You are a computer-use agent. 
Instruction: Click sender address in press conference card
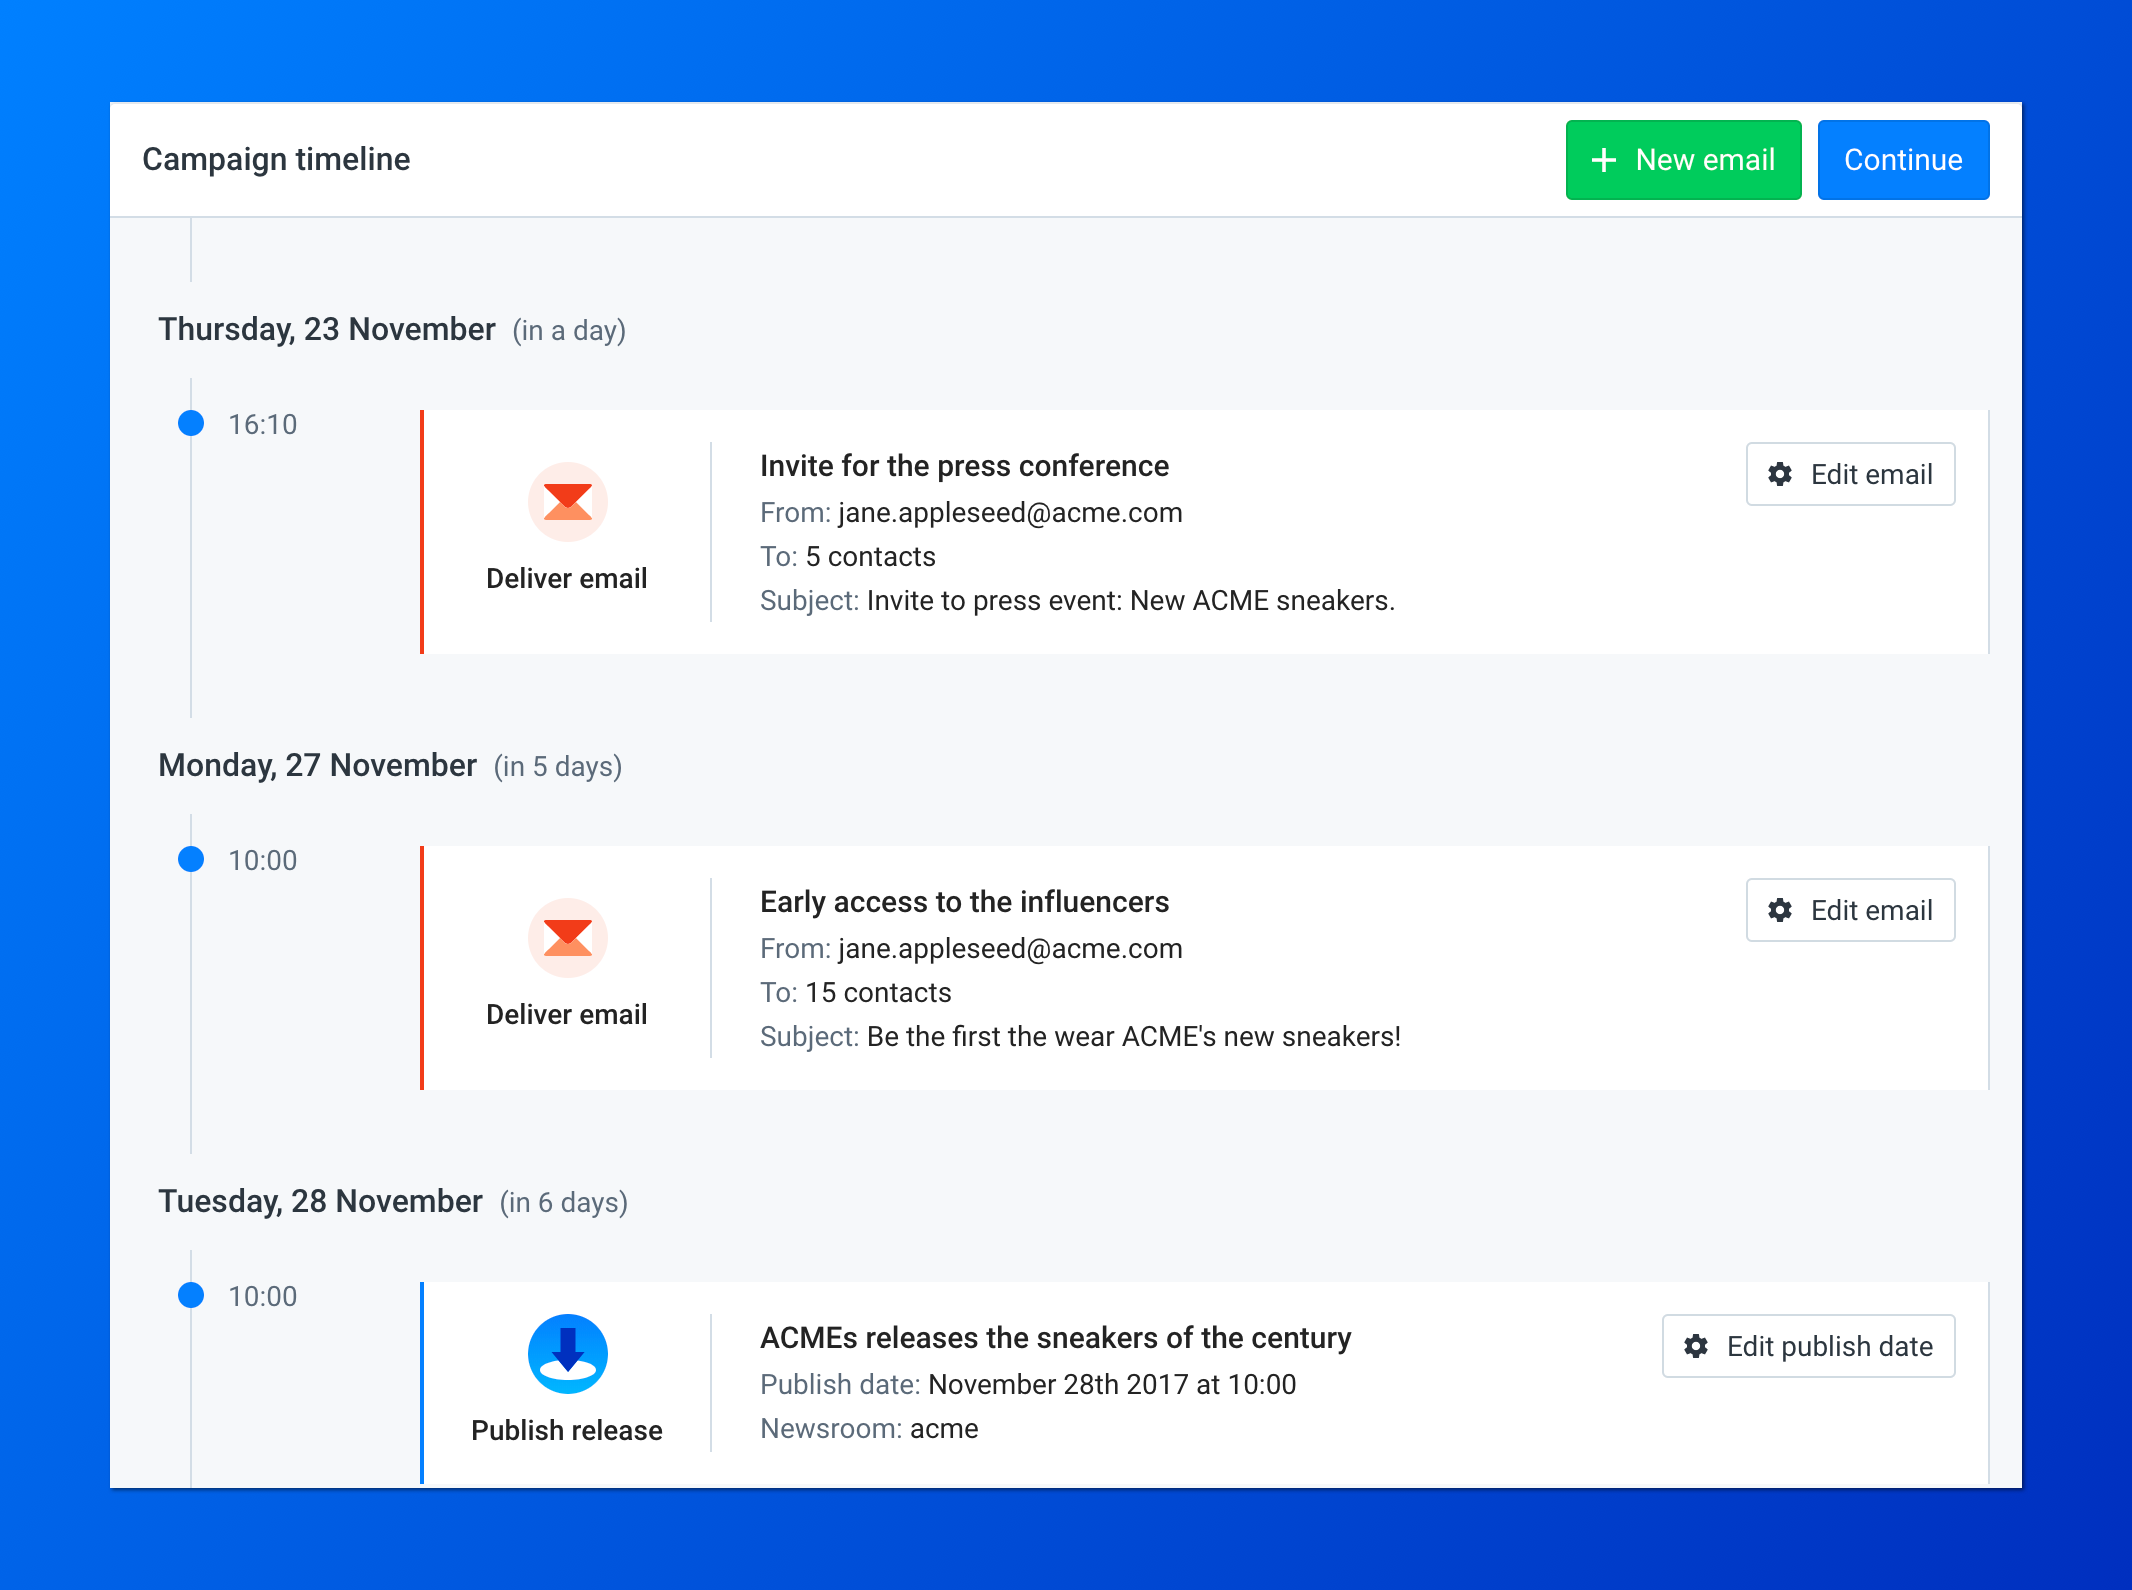click(1010, 512)
